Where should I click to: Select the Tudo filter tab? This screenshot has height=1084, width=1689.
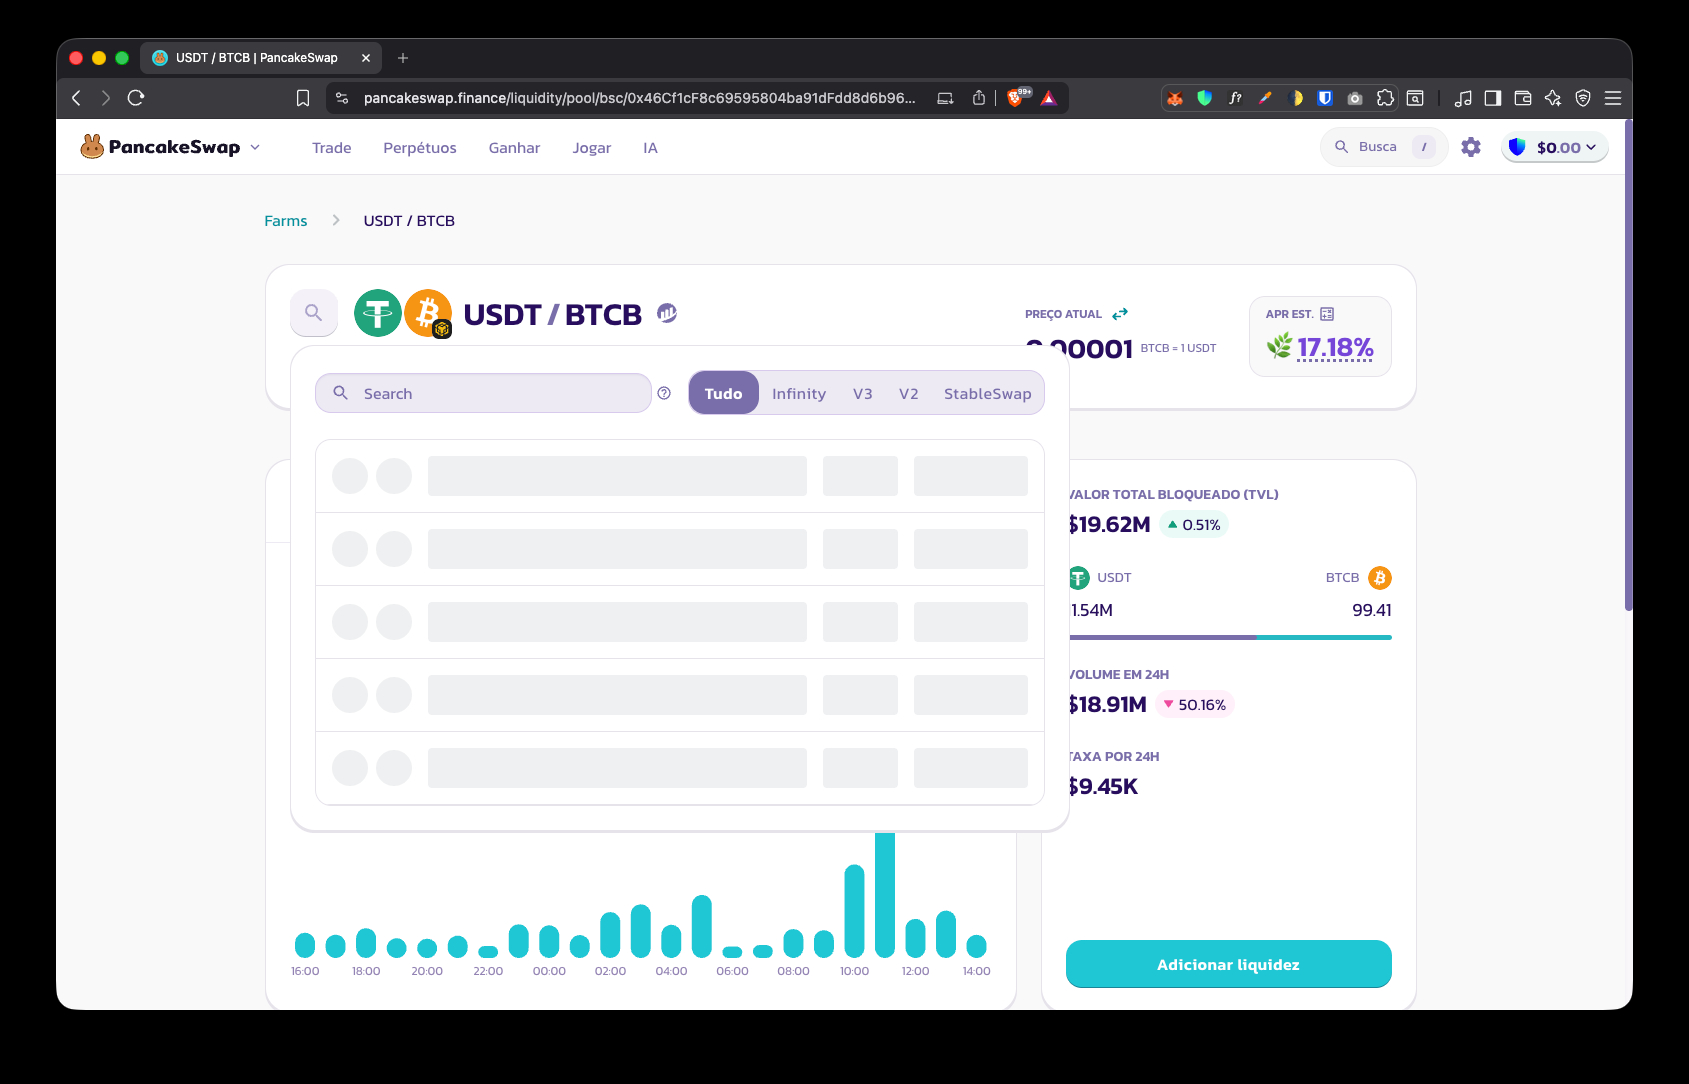(723, 393)
